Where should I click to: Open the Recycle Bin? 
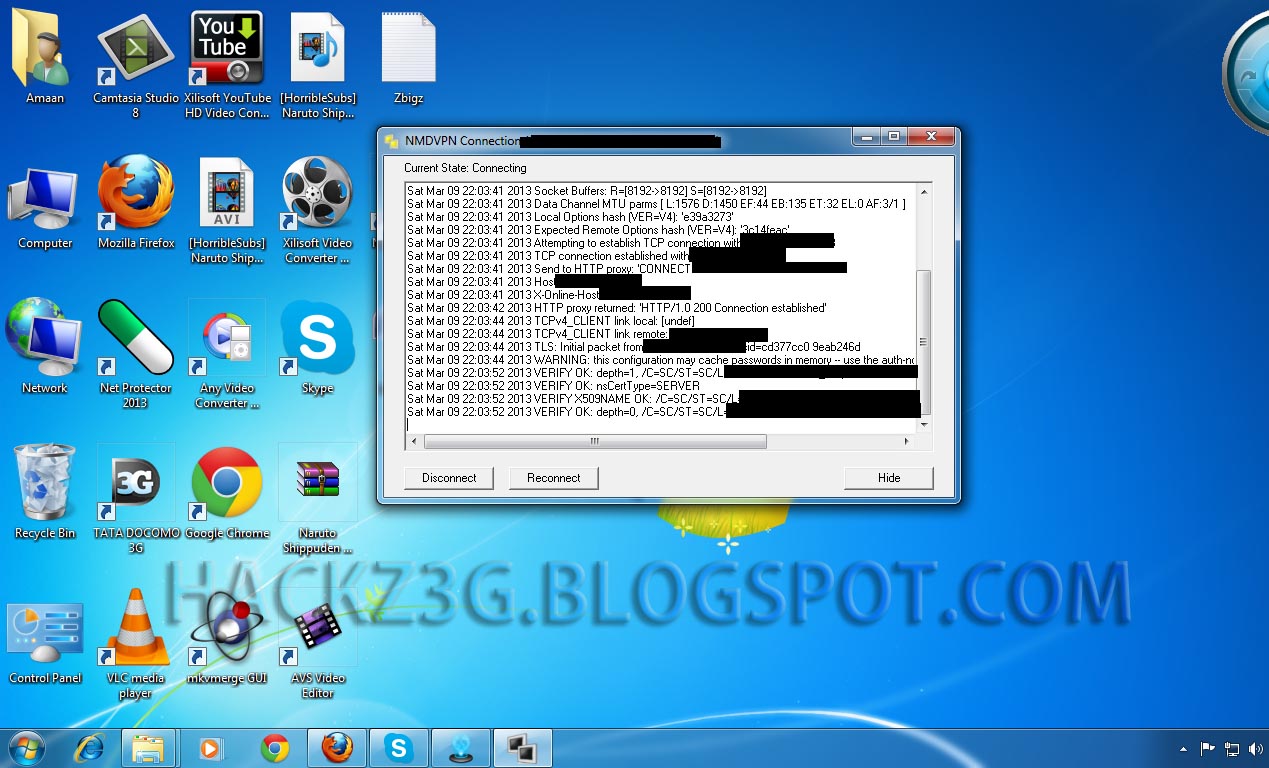tap(45, 492)
